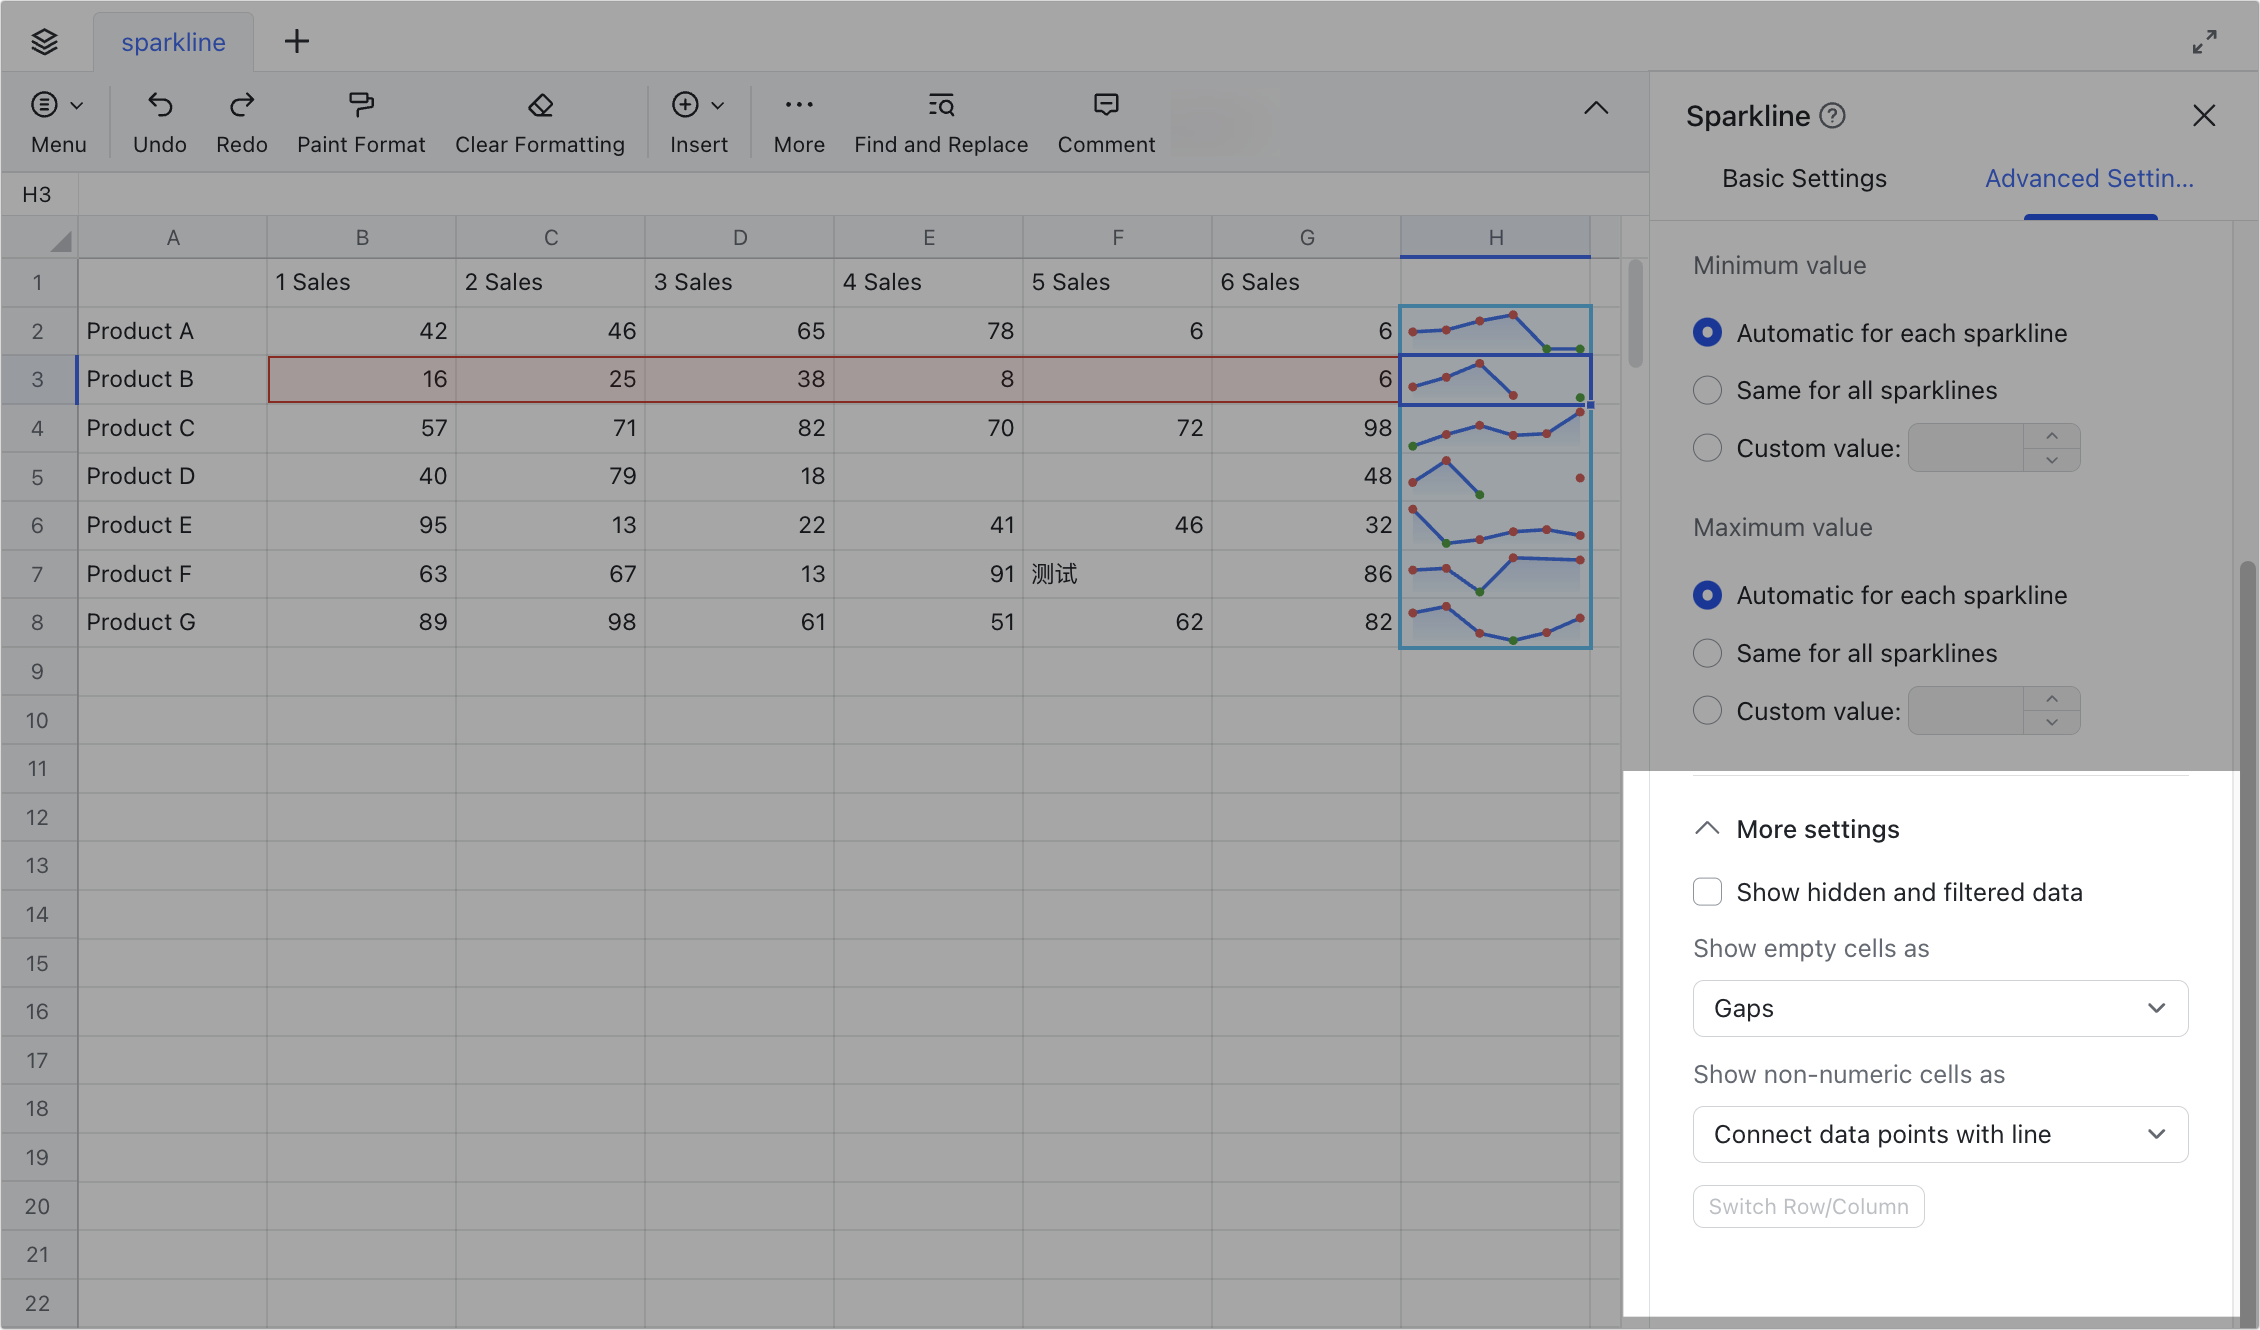Open the Show empty cells as dropdown
Viewport: 2260px width, 1330px height.
point(1939,1008)
